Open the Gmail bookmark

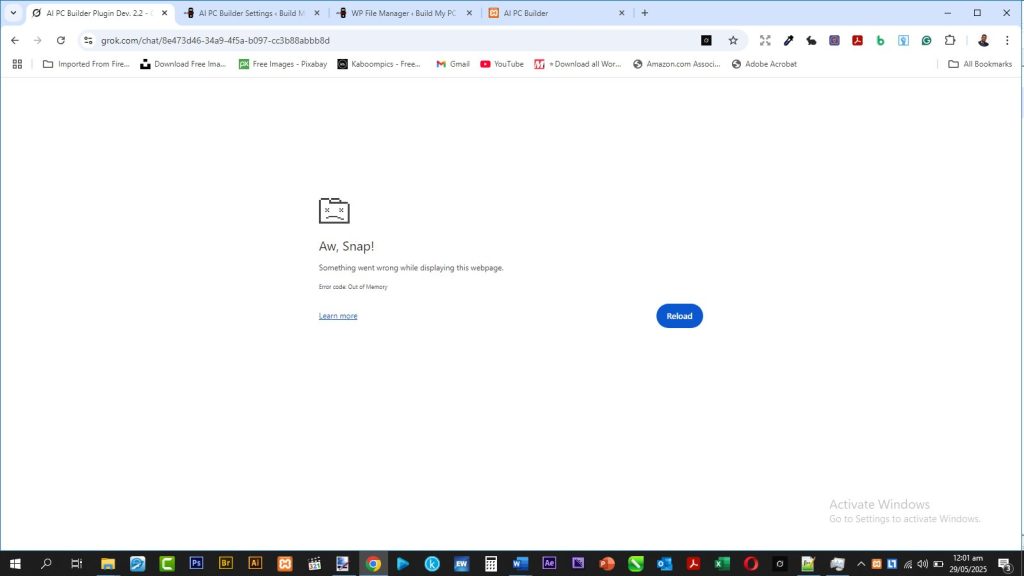click(x=453, y=64)
